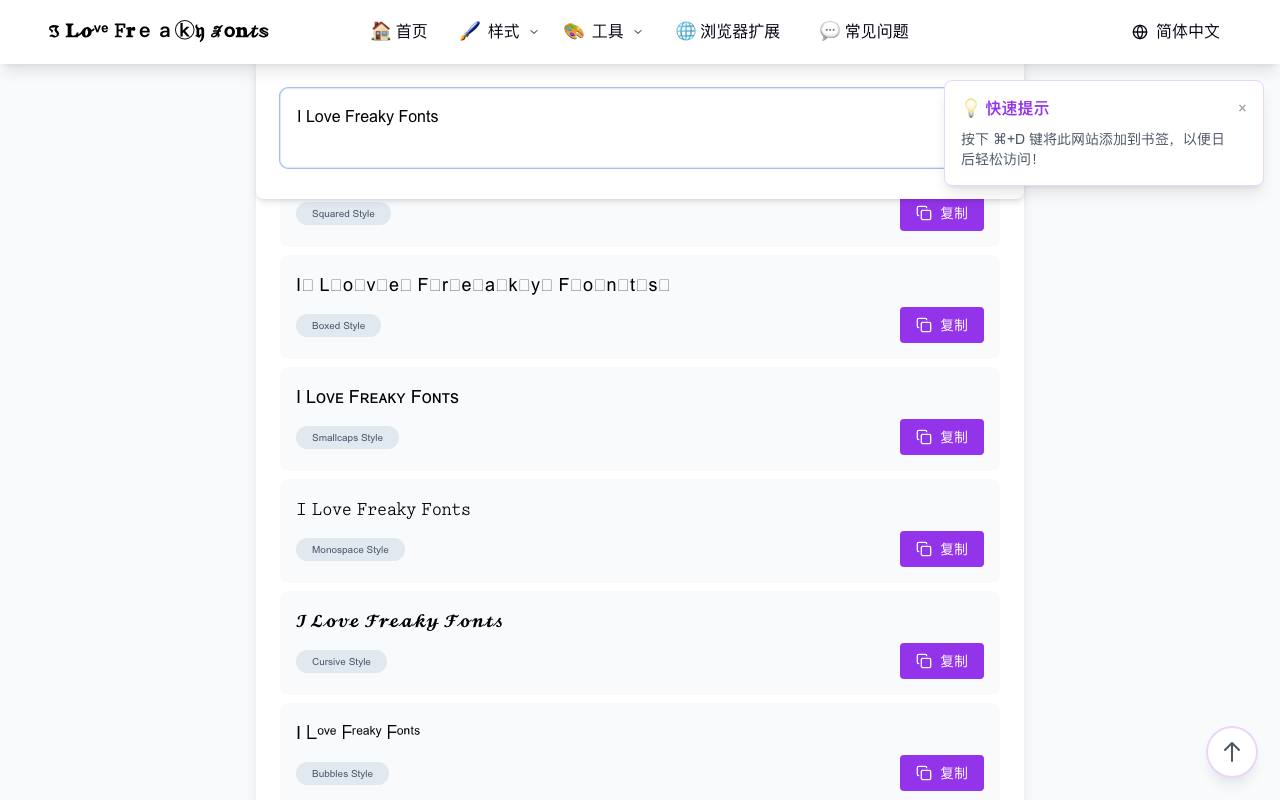Viewport: 1280px width, 800px height.
Task: Click copy icon for Bubbles Style
Action: tap(924, 773)
